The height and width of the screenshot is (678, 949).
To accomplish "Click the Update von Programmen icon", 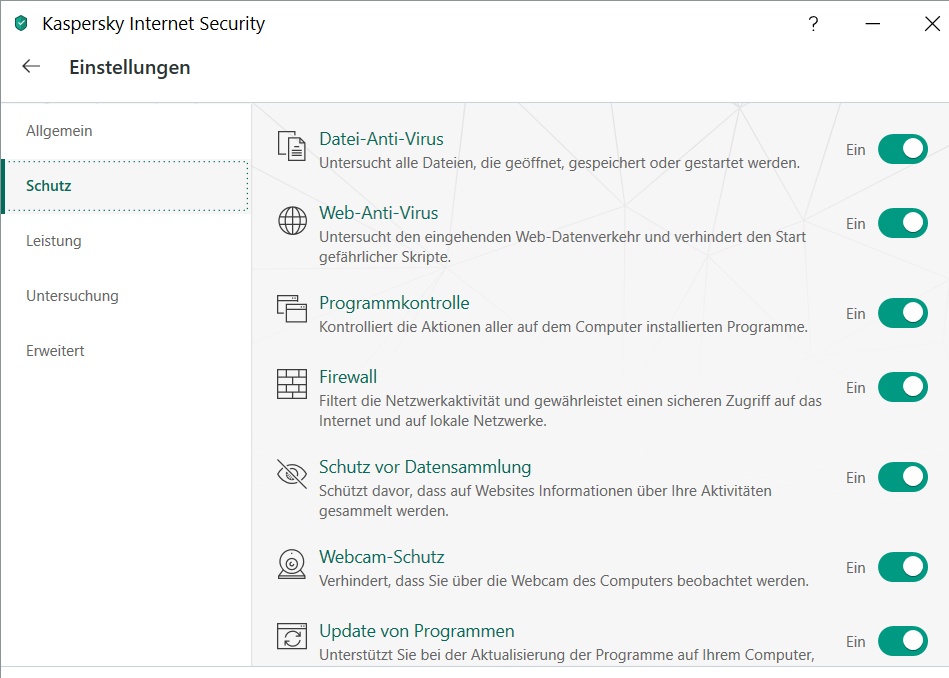I will (292, 638).
